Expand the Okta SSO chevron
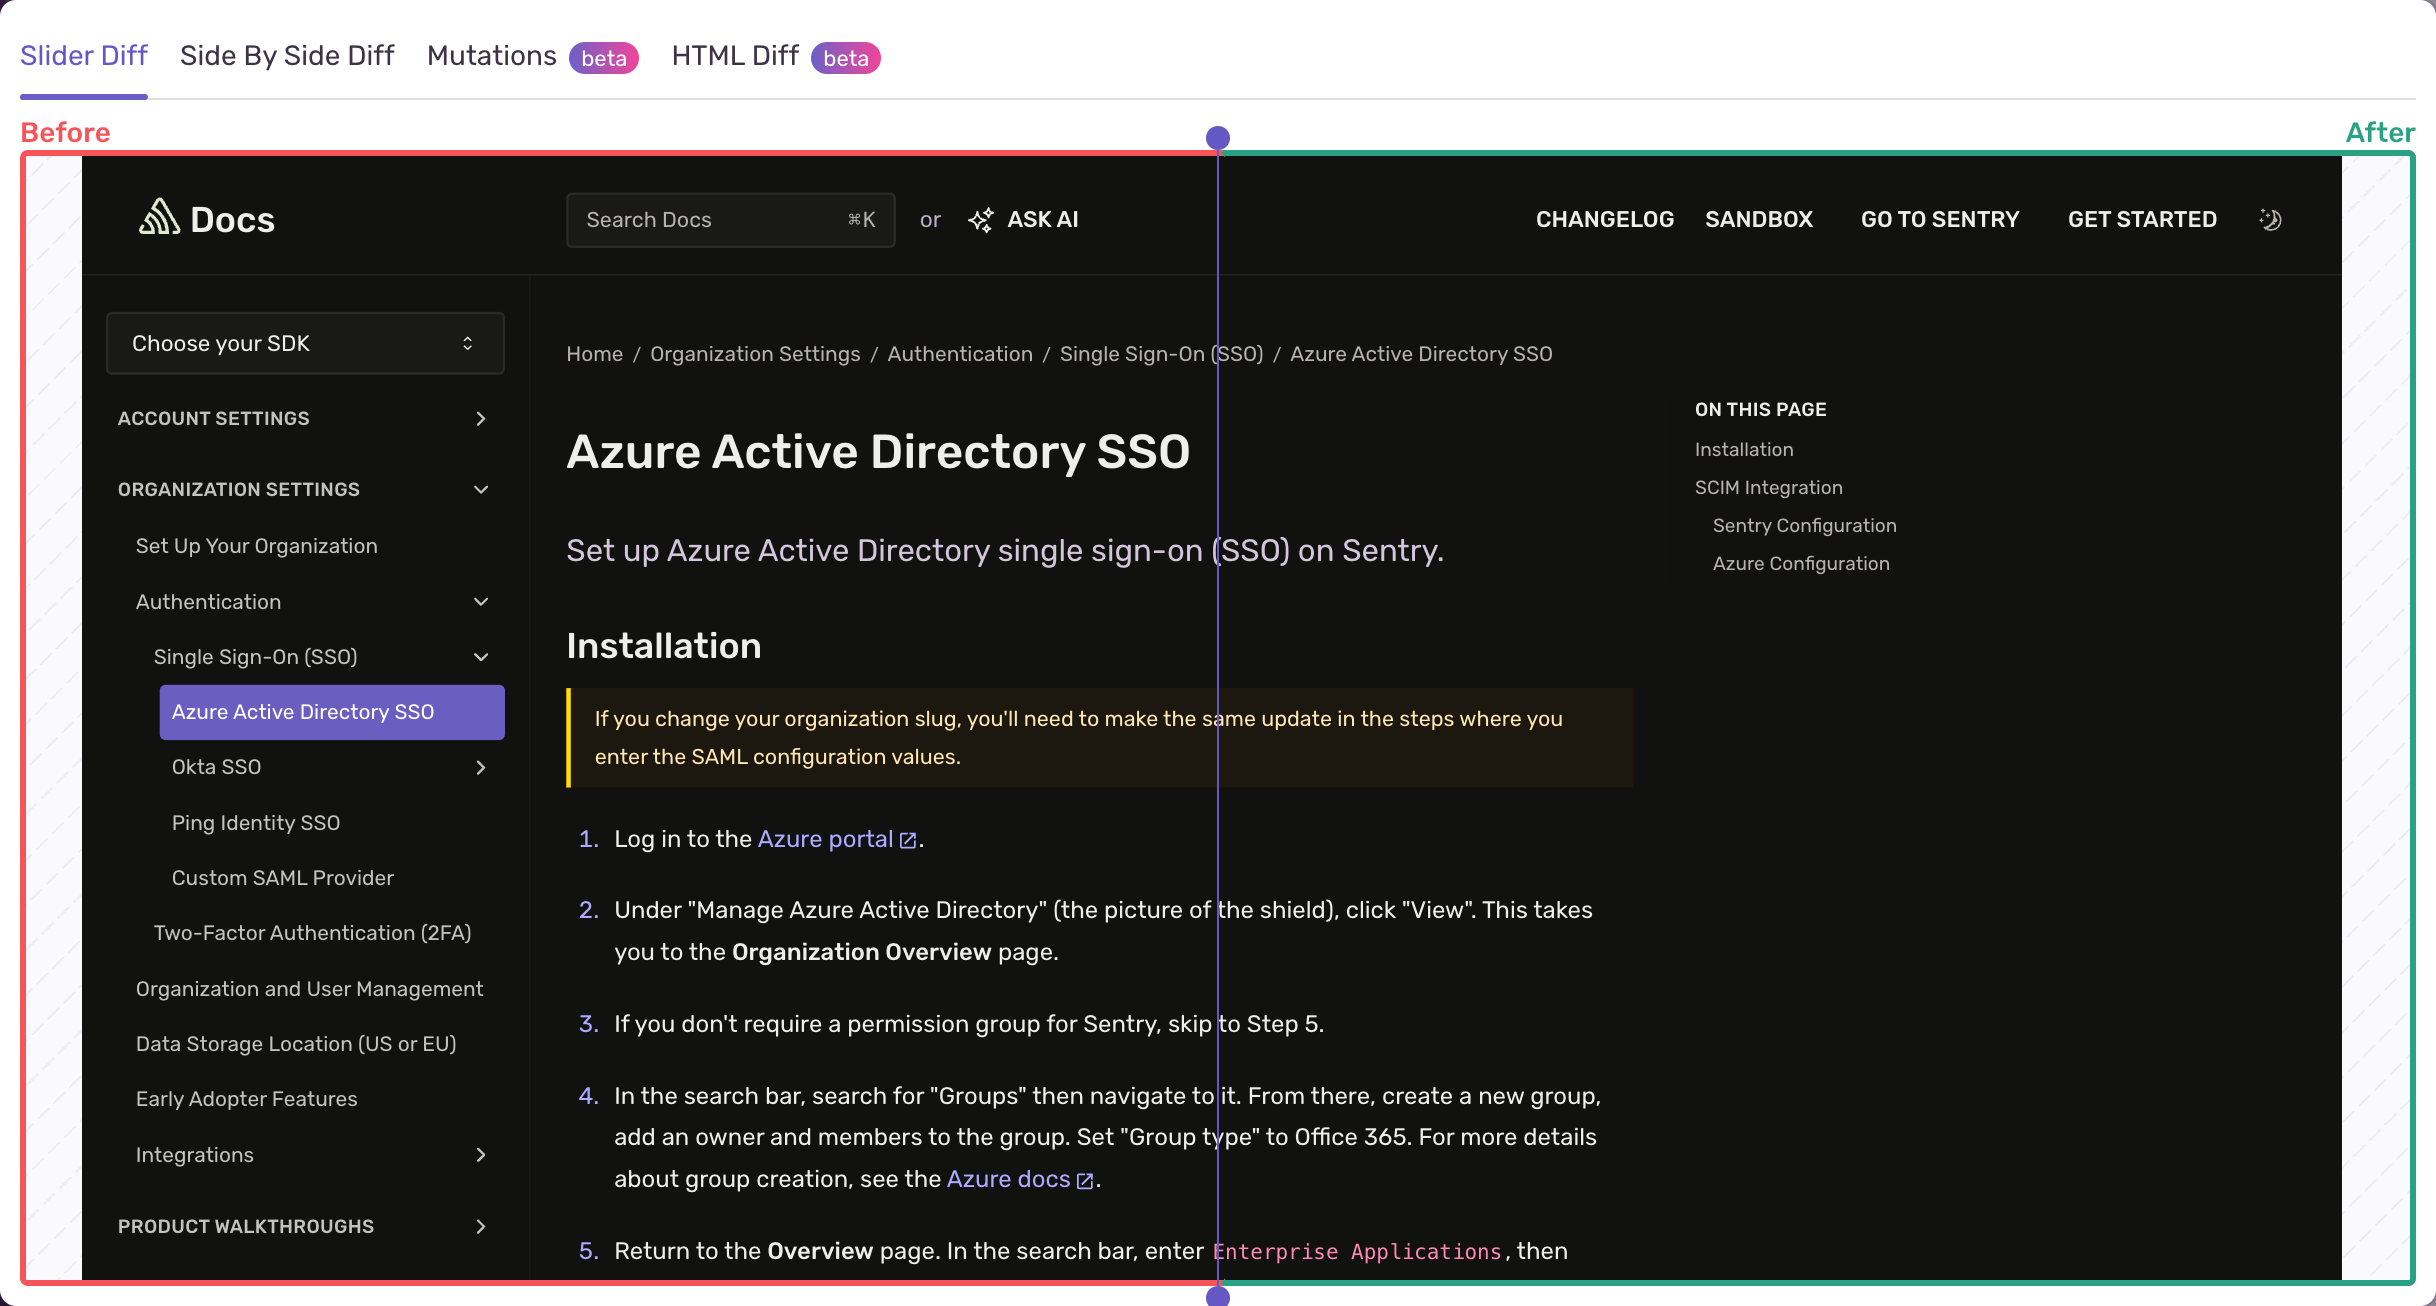This screenshot has width=2436, height=1306. [481, 768]
